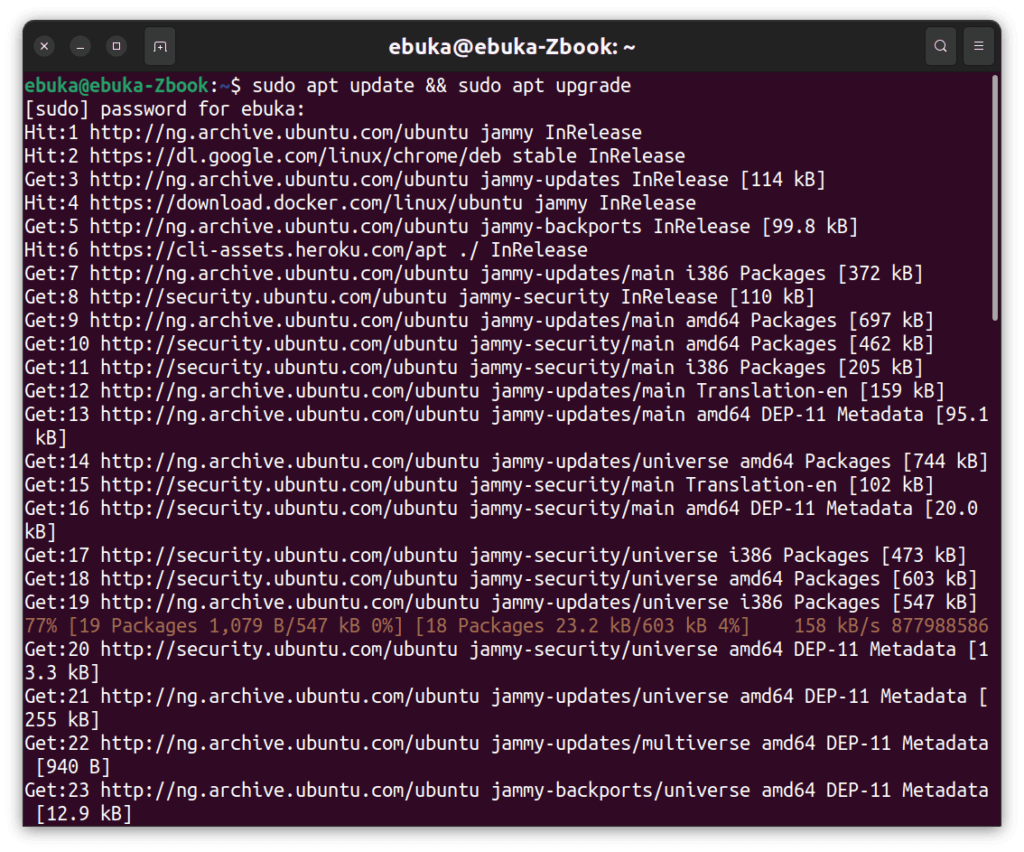This screenshot has height=852, width=1024.
Task: Close the terminal window
Action: coord(44,46)
